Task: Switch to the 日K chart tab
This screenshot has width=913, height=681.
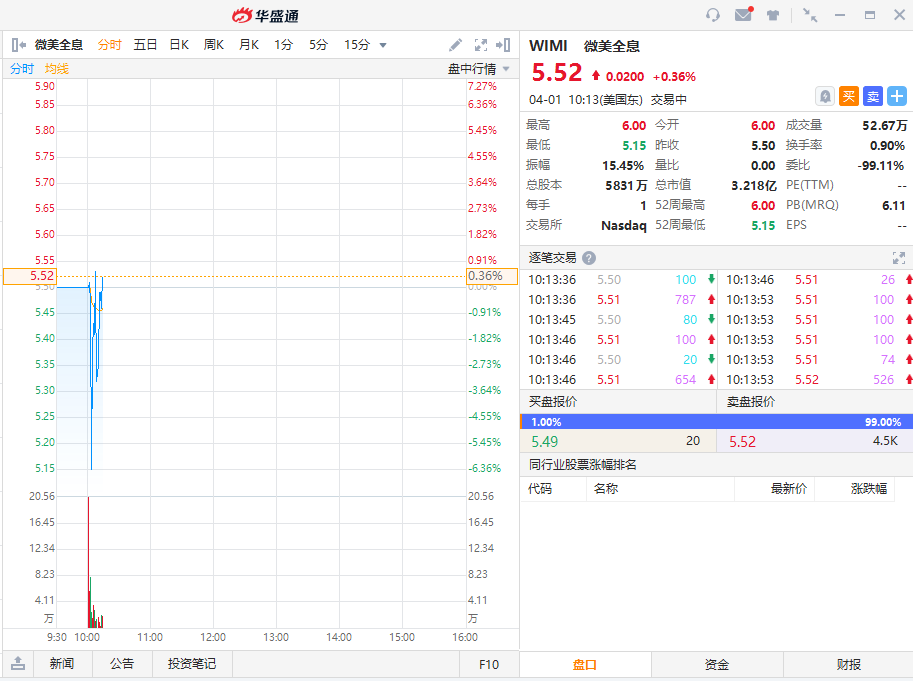Action: pos(179,45)
